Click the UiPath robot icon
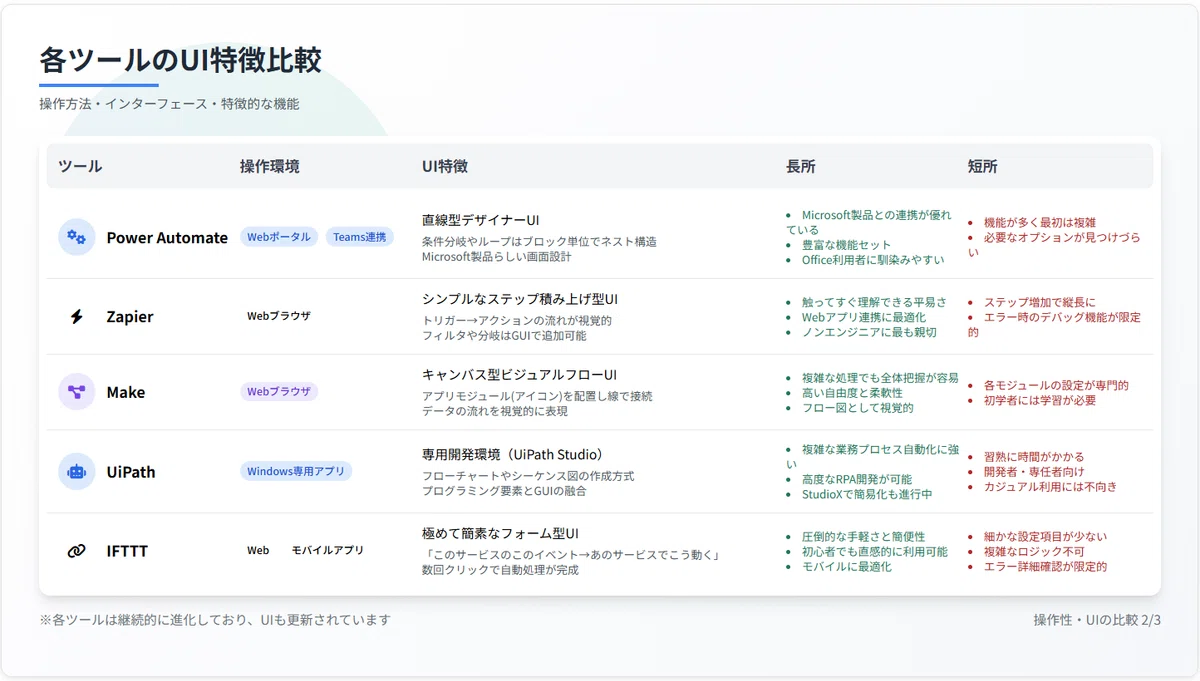 click(x=76, y=471)
